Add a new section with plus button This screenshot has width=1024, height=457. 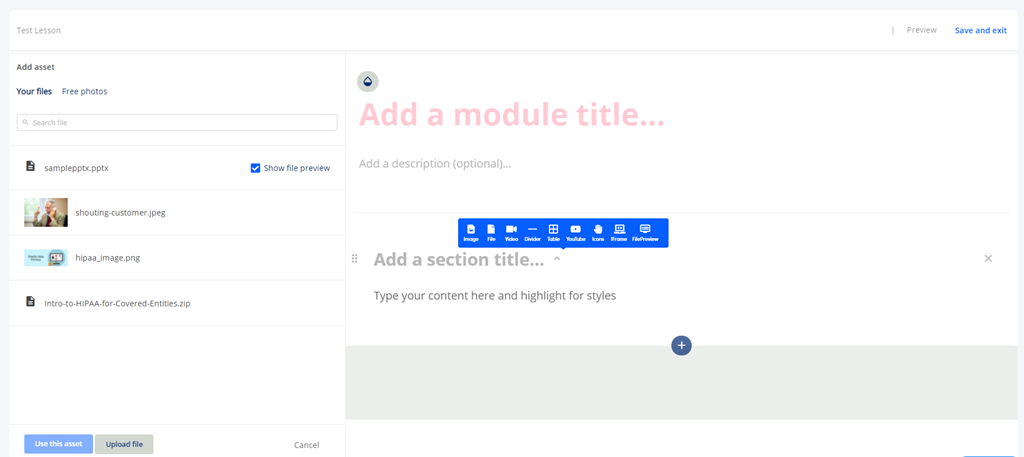(681, 345)
